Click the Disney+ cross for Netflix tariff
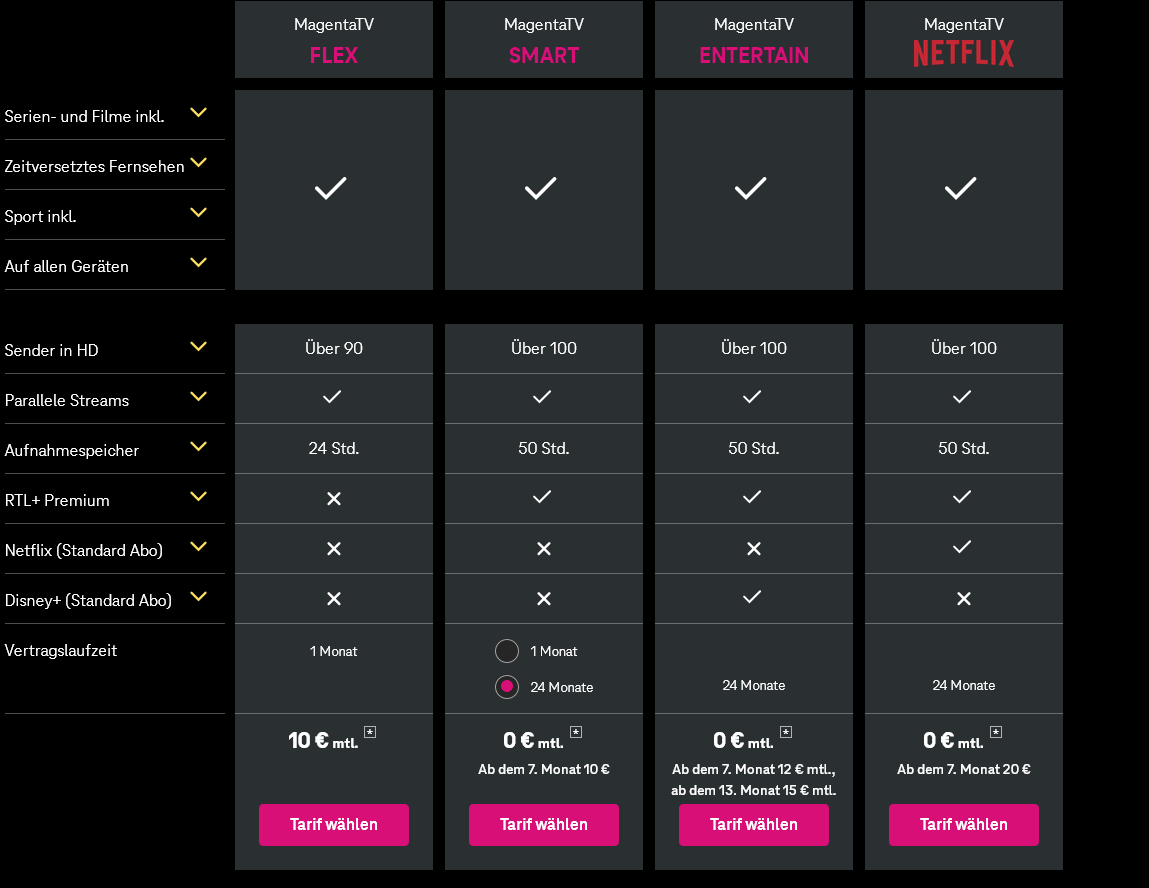The height and width of the screenshot is (888, 1149). pos(964,599)
